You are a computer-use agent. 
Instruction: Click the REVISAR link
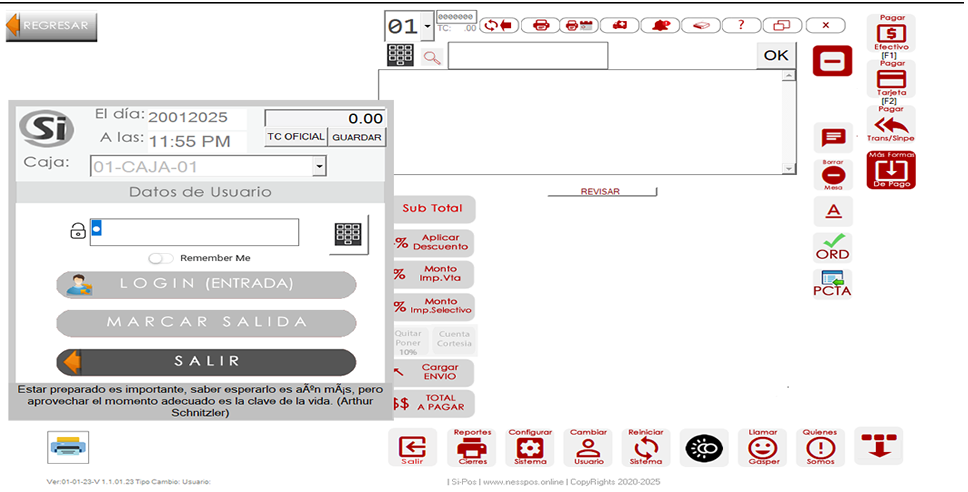point(600,191)
